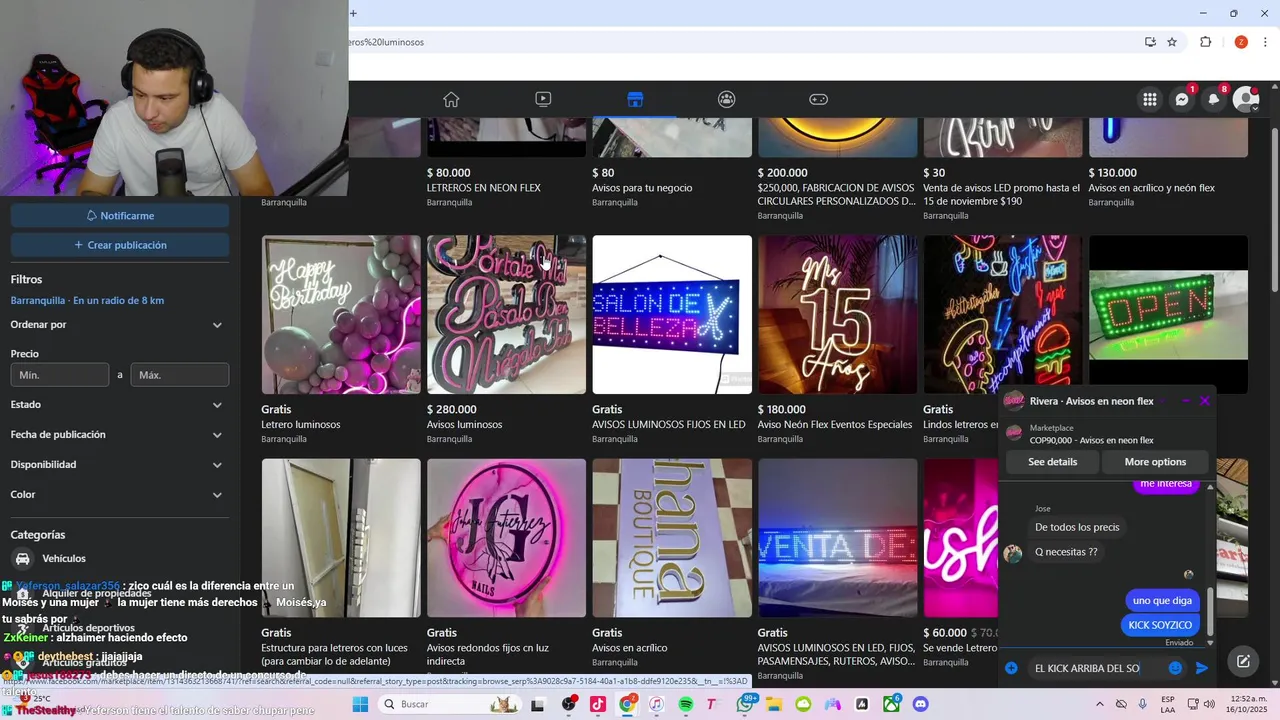Open the notifications bell icon
The height and width of the screenshot is (720, 1280).
pos(1214,99)
